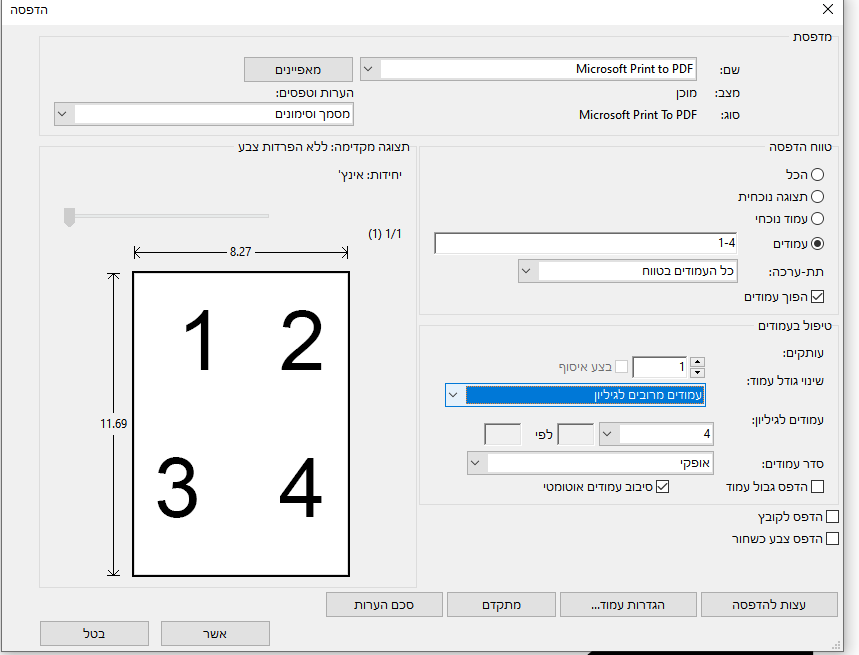
Task: Close the print dialog with X
Action: pos(828,9)
